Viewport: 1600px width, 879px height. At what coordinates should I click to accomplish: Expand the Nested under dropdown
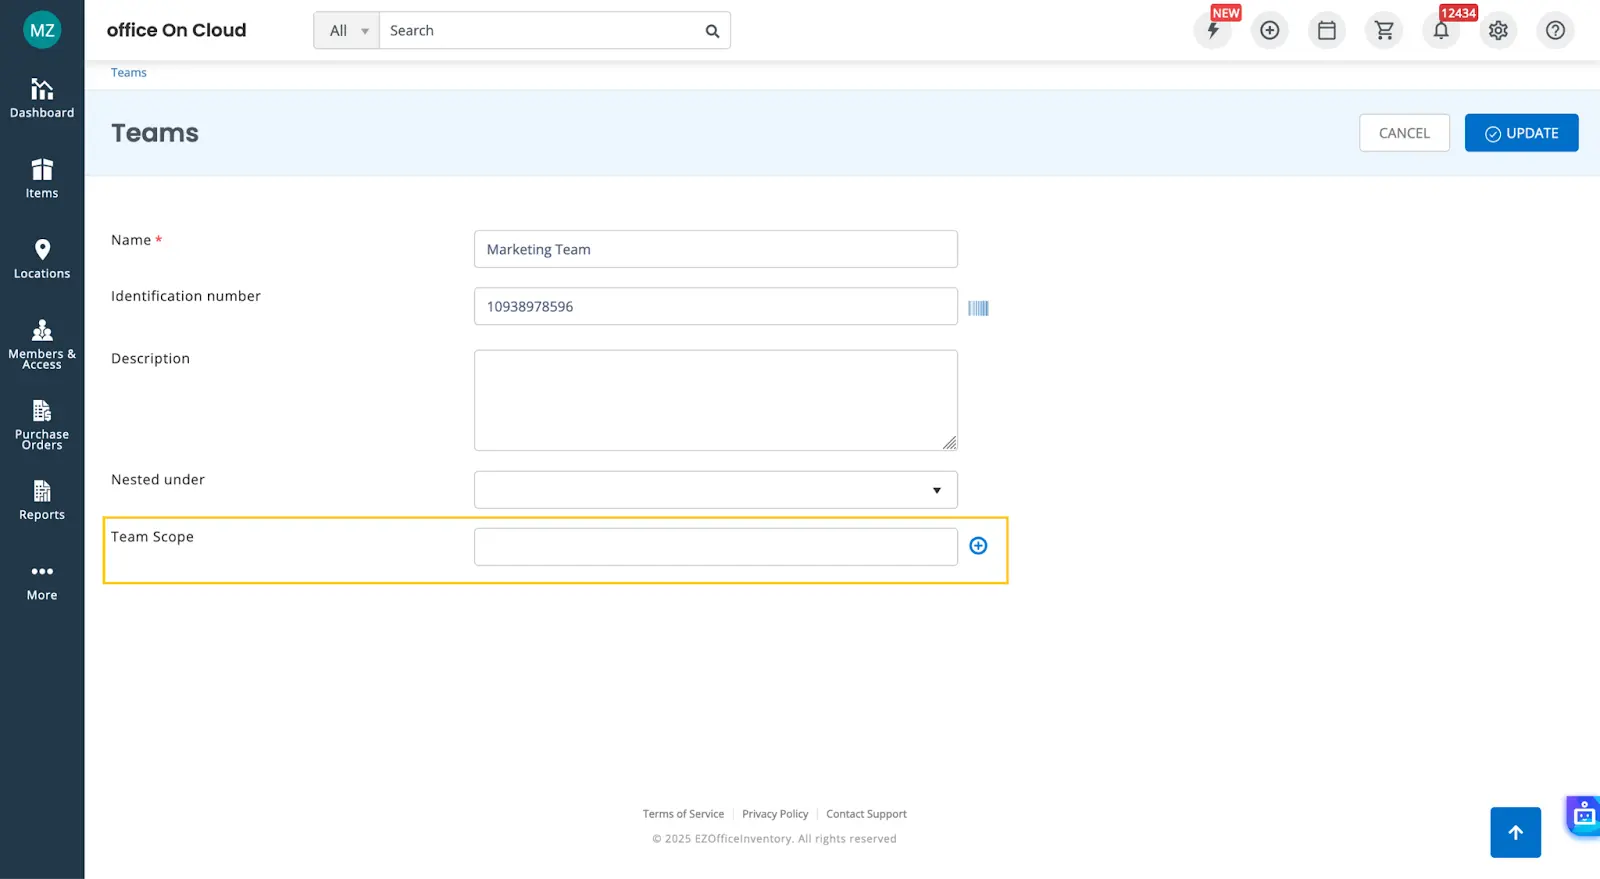[x=715, y=490]
